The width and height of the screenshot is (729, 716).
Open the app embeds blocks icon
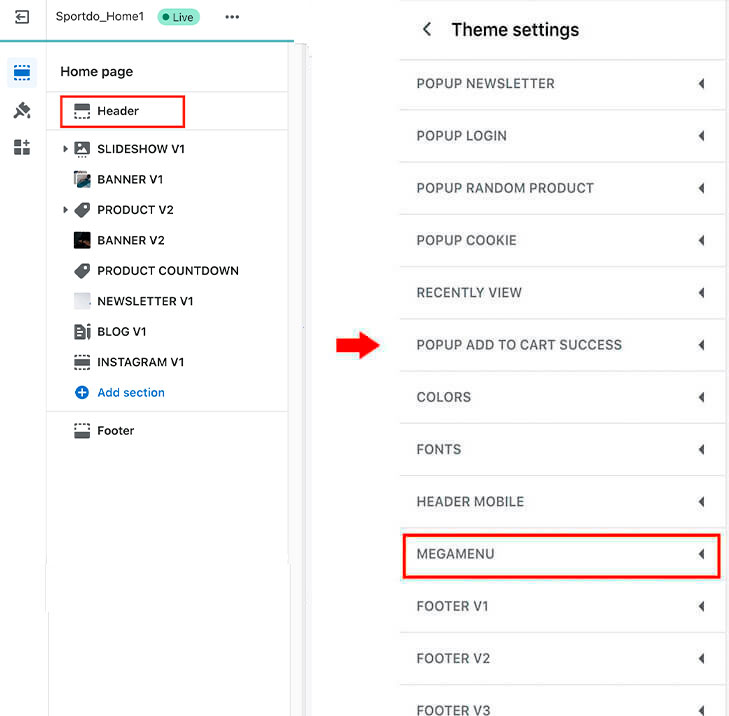click(22, 147)
